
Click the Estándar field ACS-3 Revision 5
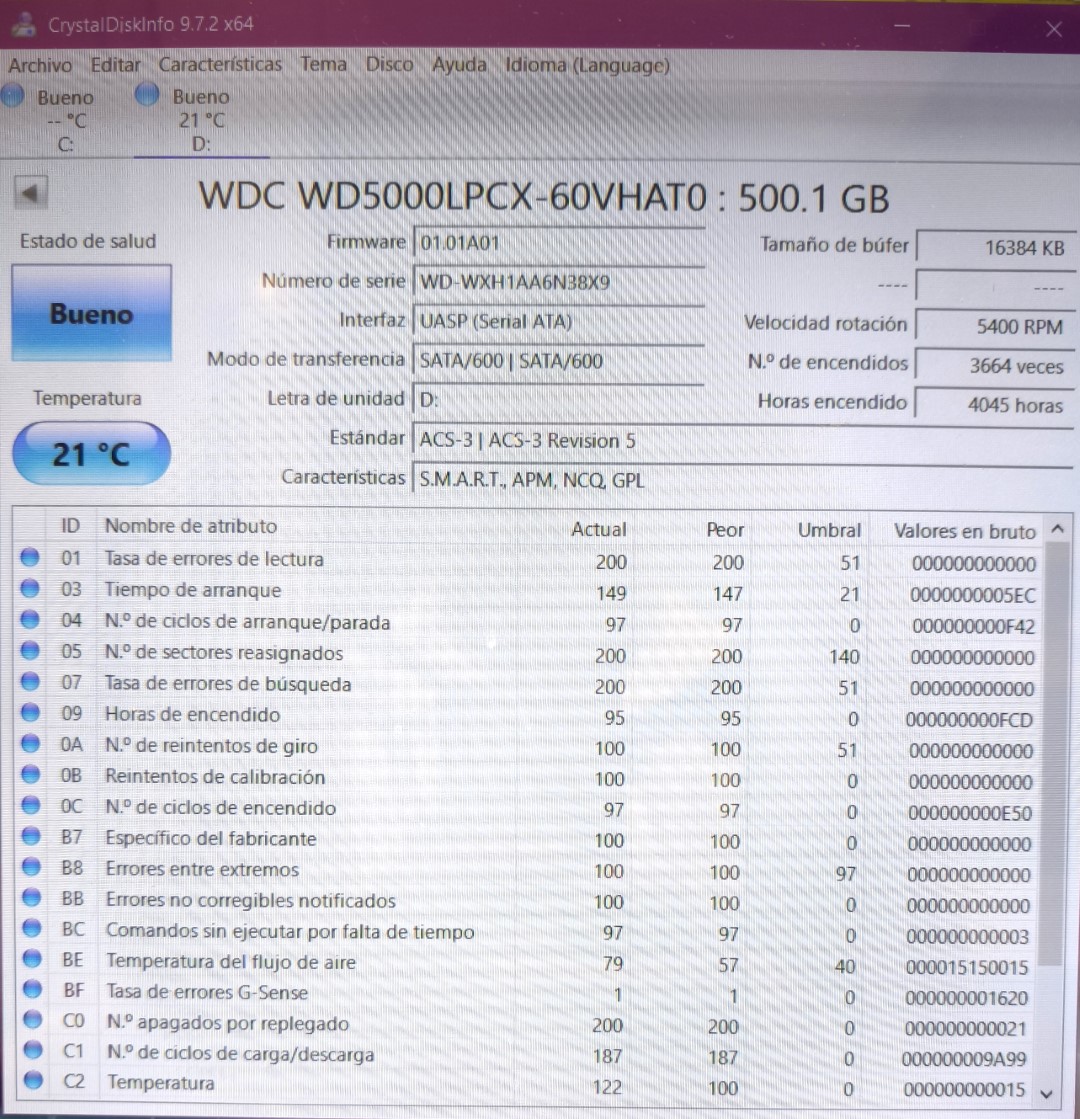[742, 440]
